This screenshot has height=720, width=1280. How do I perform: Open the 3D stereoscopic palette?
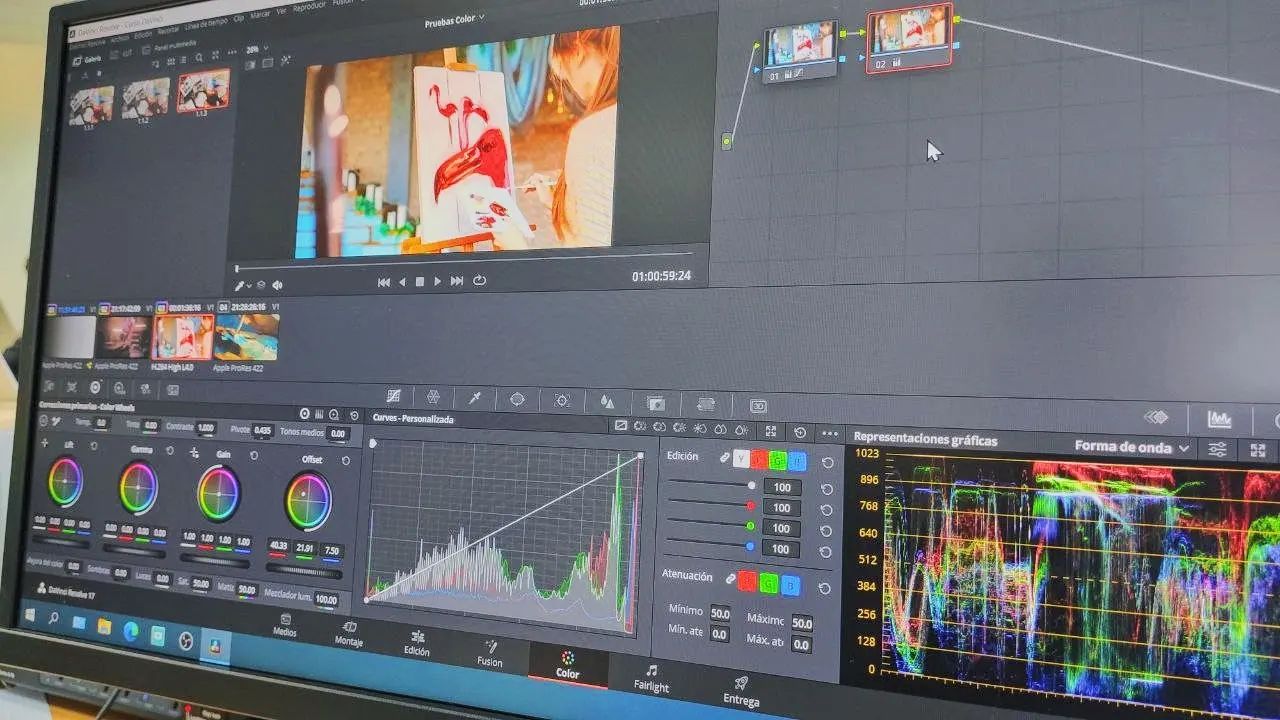758,406
